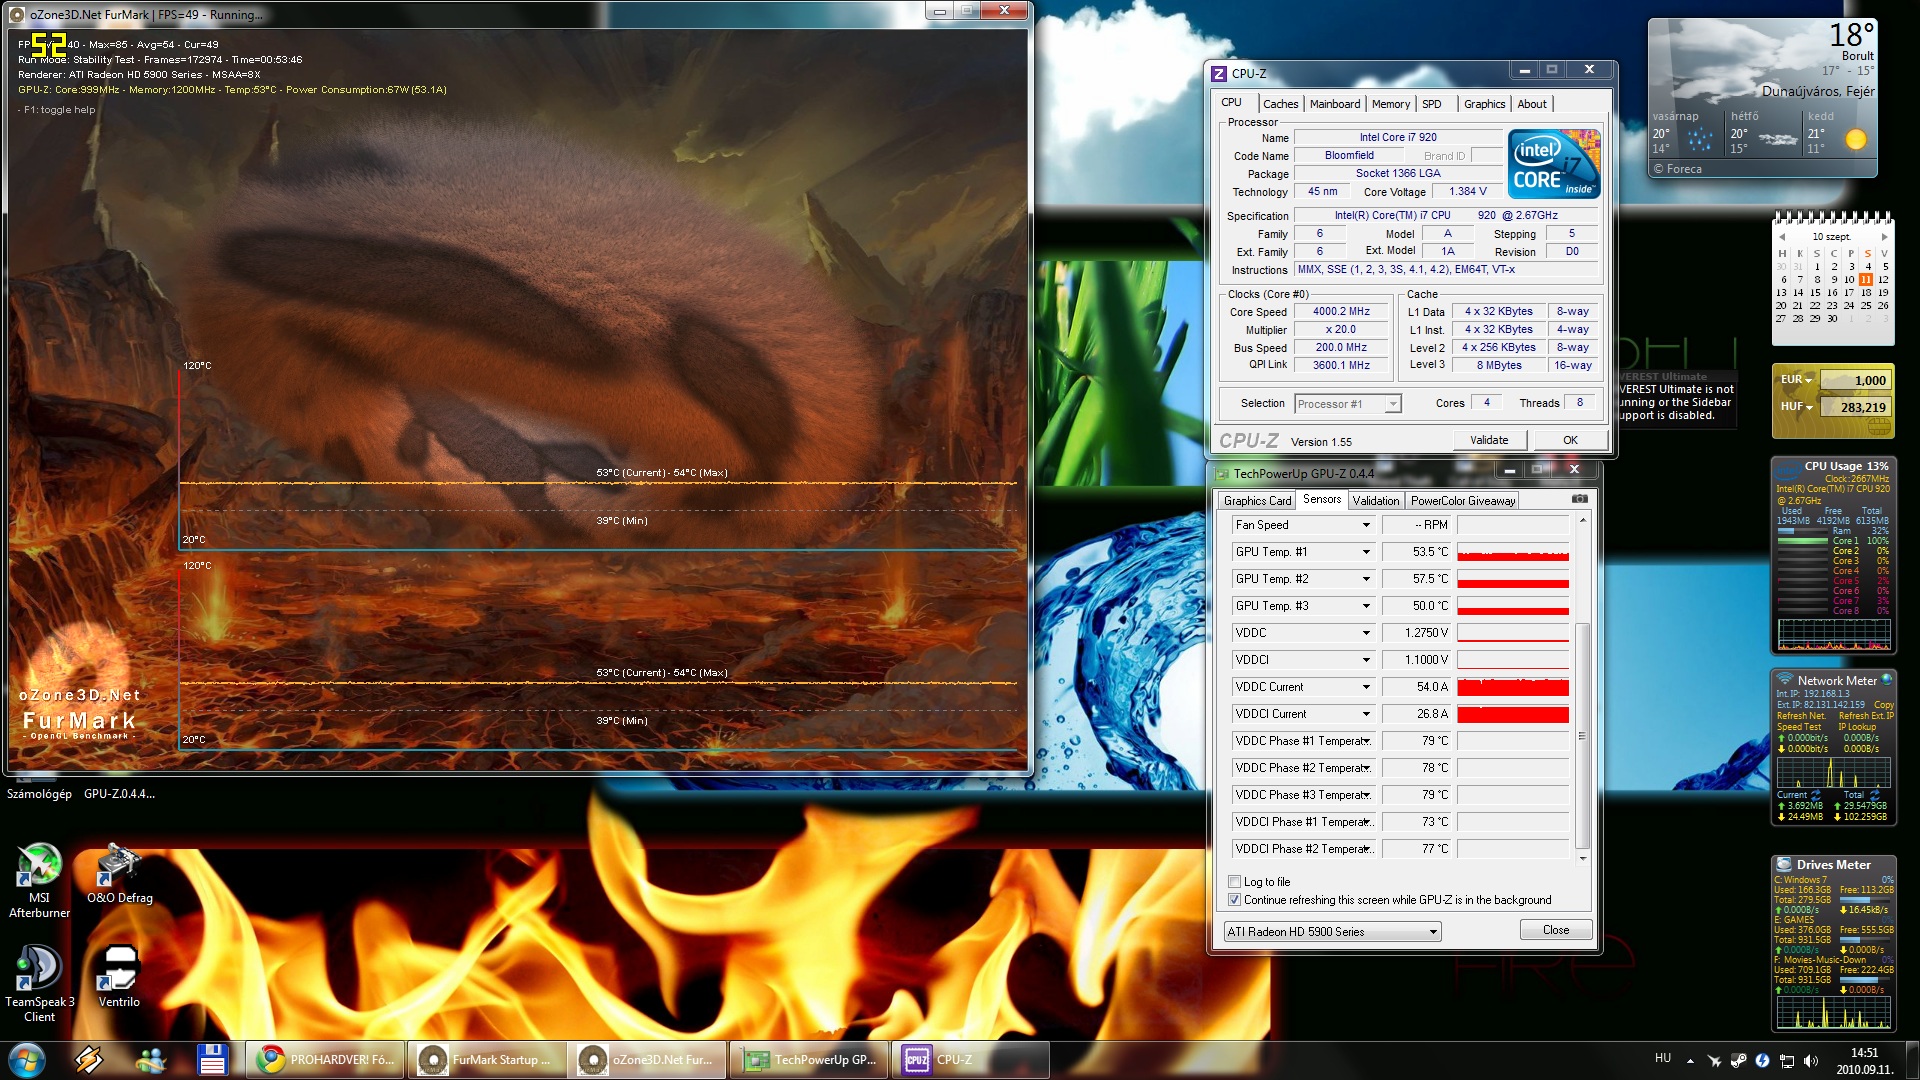Click the Windows Start orb
This screenshot has width=1920, height=1080.
pyautogui.click(x=27, y=1060)
